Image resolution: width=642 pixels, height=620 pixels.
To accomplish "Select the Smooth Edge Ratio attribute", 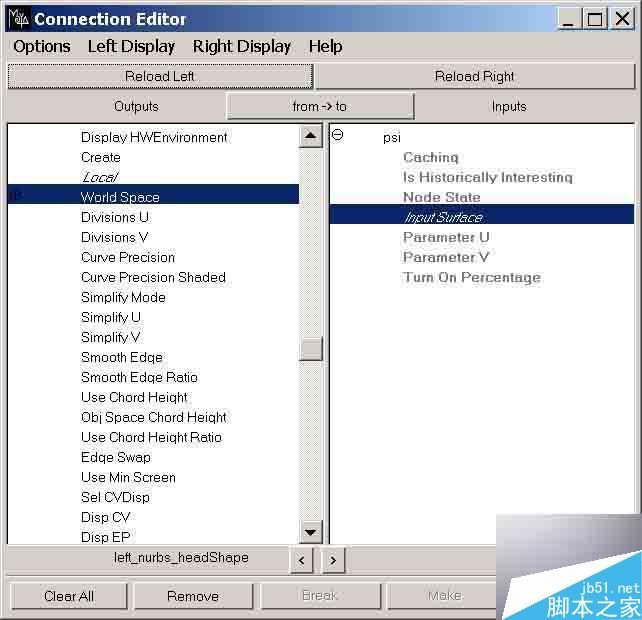I will pos(139,377).
